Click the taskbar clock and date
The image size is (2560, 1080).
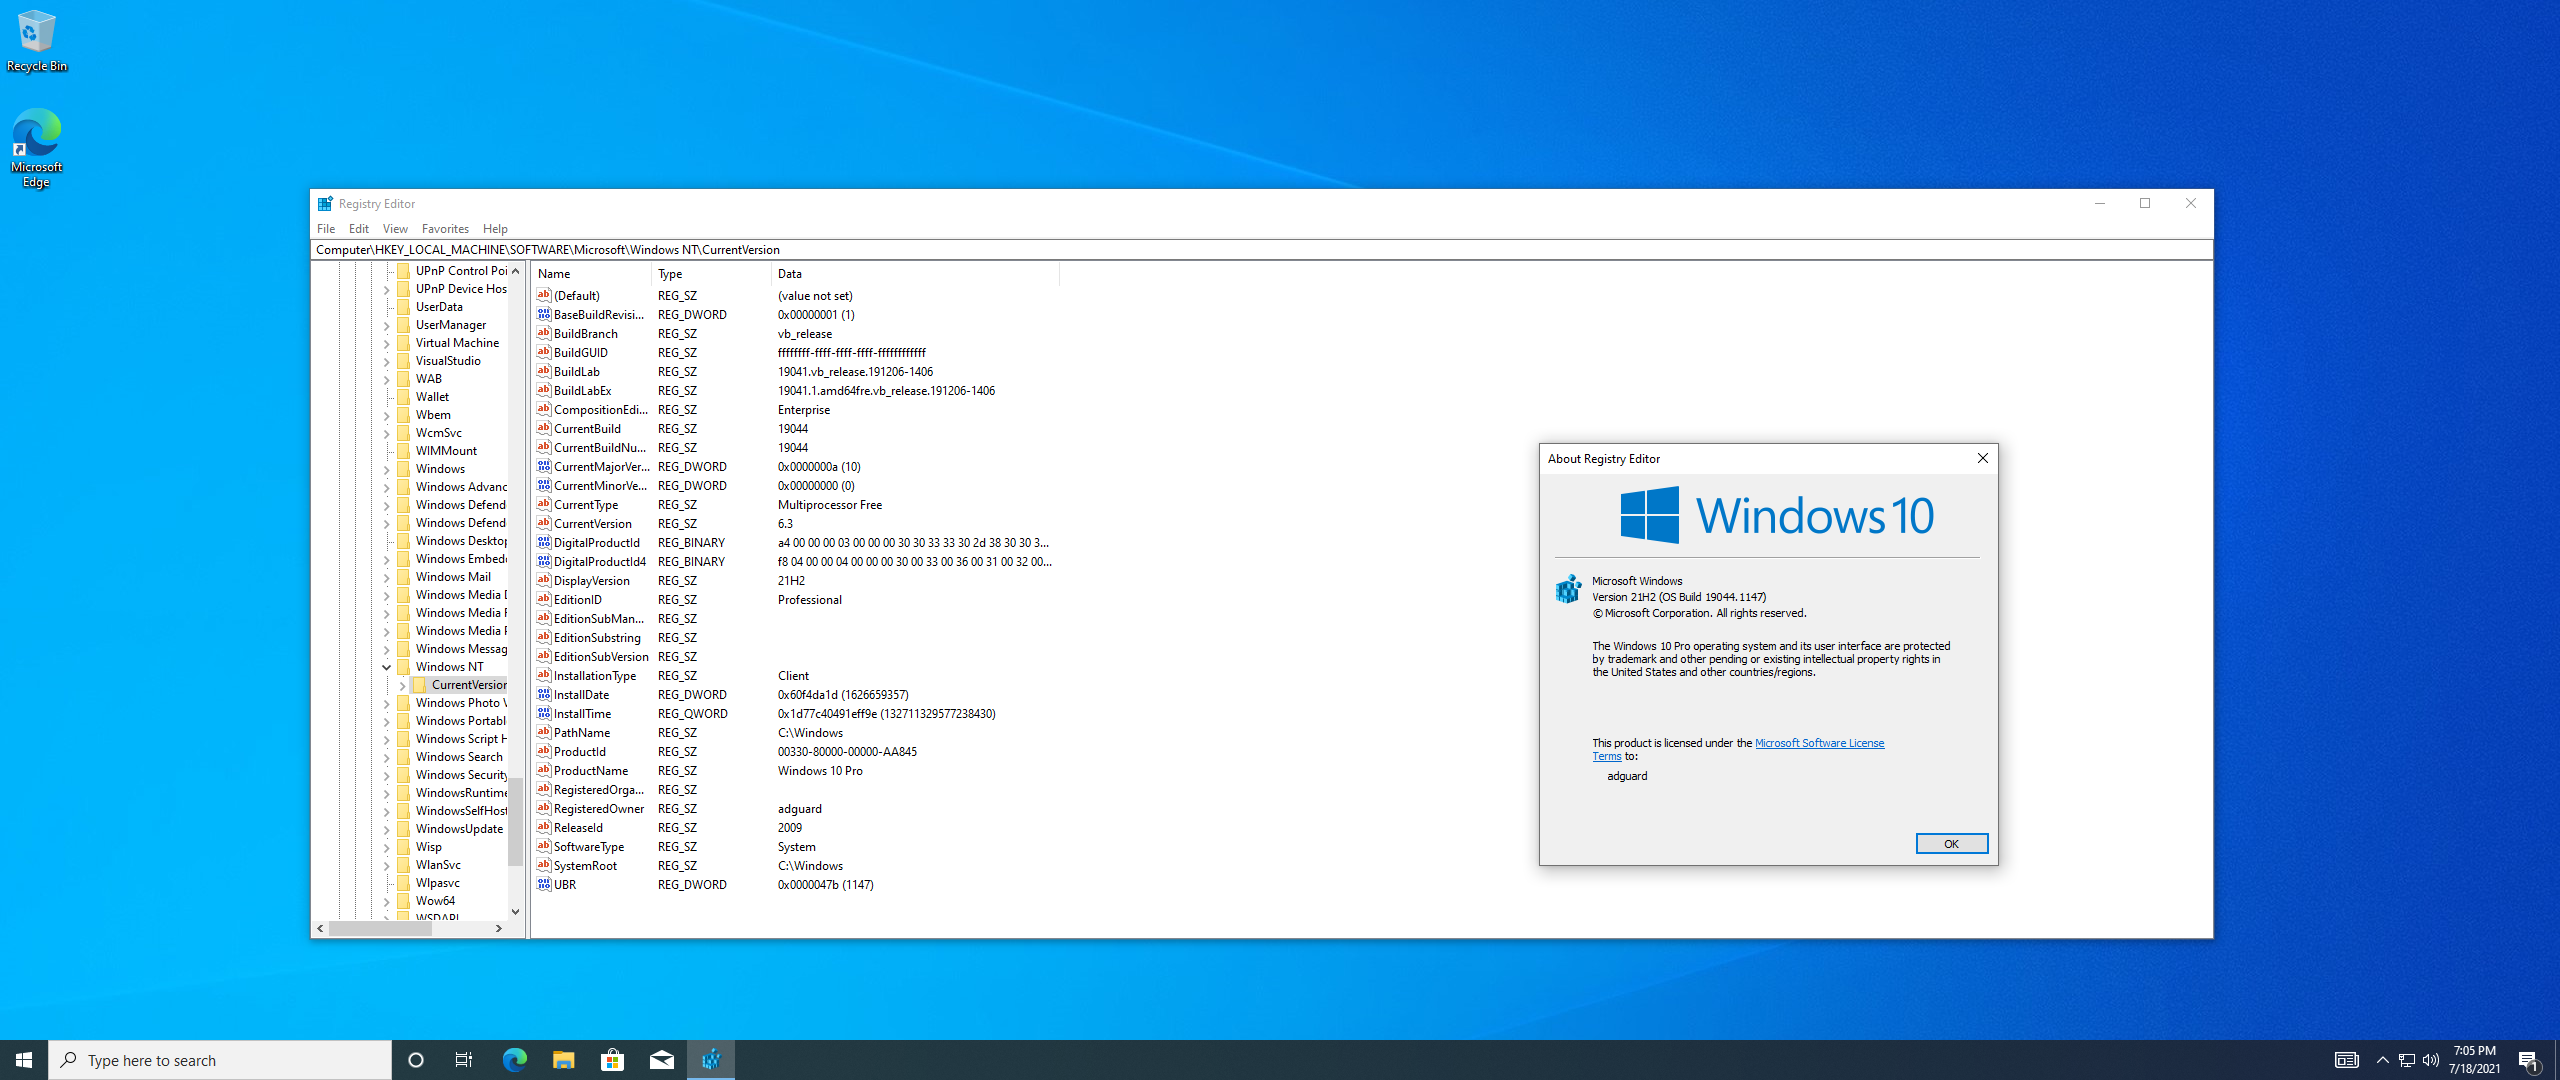2474,1060
